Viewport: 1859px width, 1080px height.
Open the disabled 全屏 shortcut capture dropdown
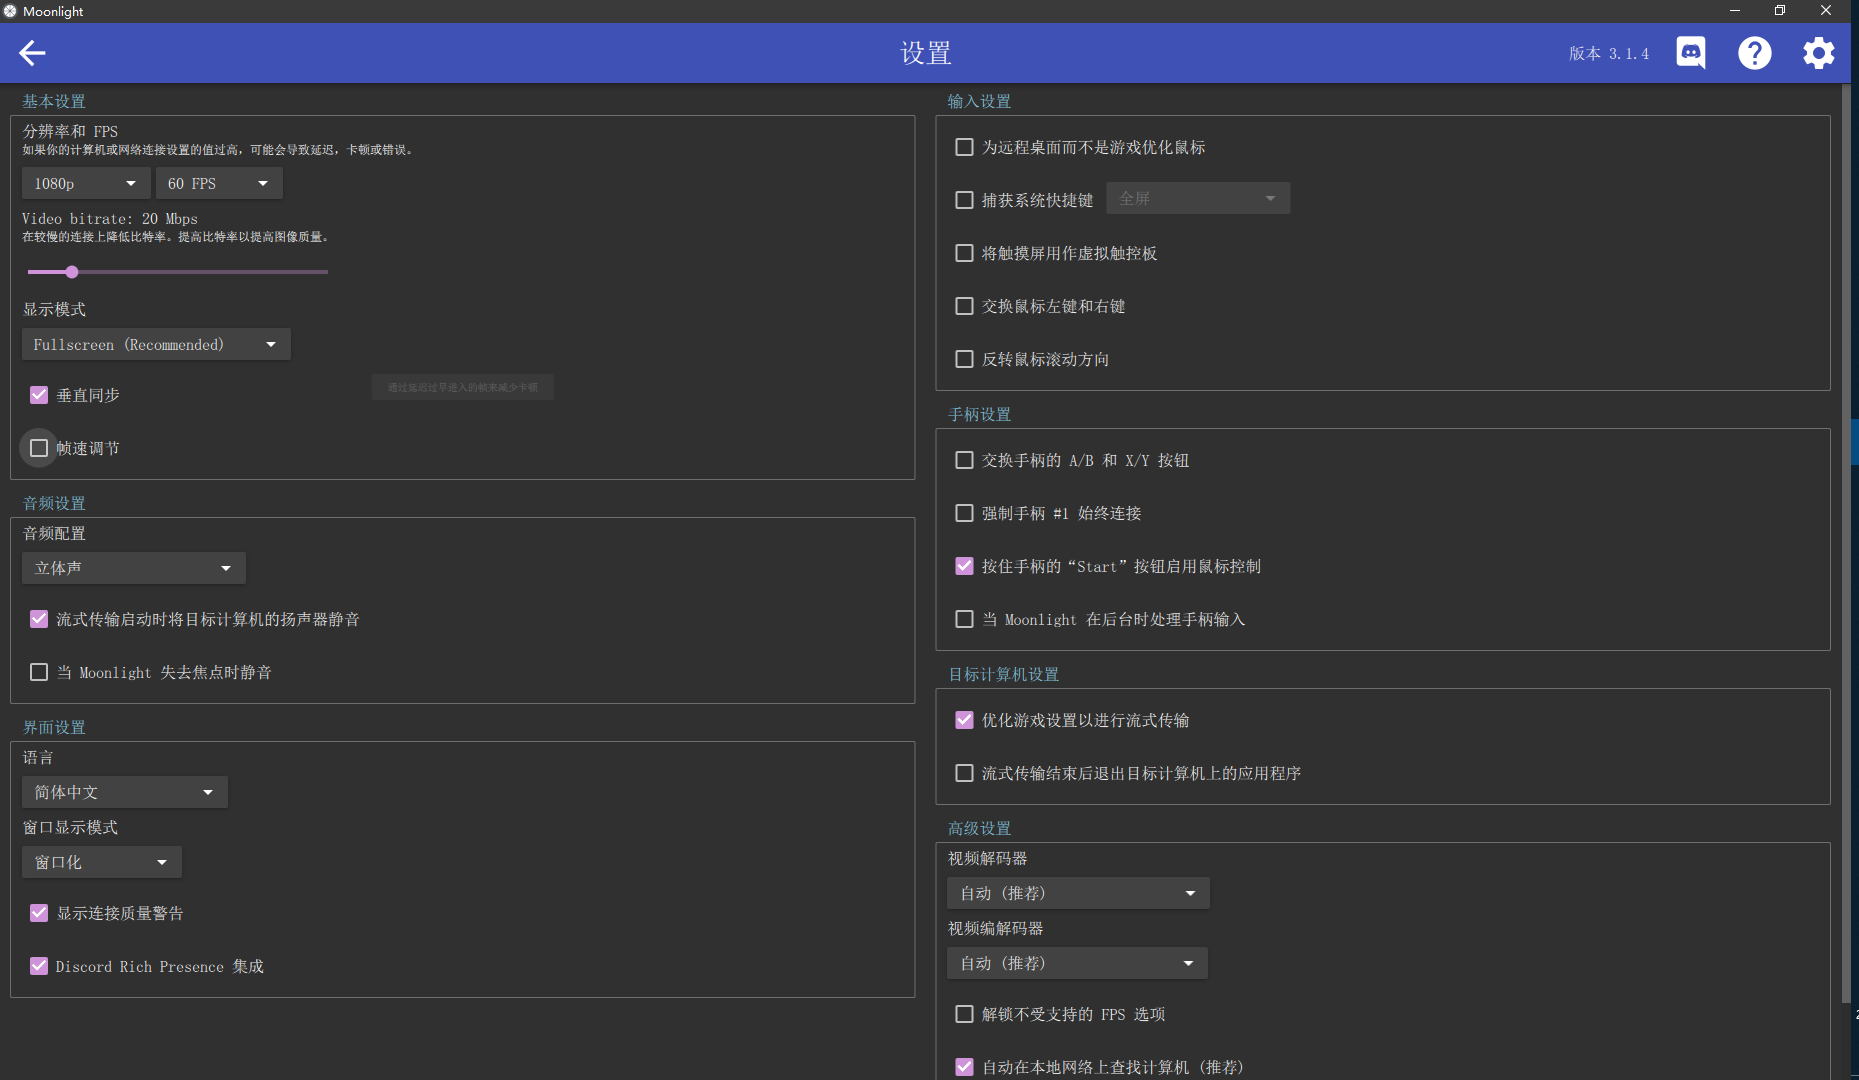click(1198, 198)
